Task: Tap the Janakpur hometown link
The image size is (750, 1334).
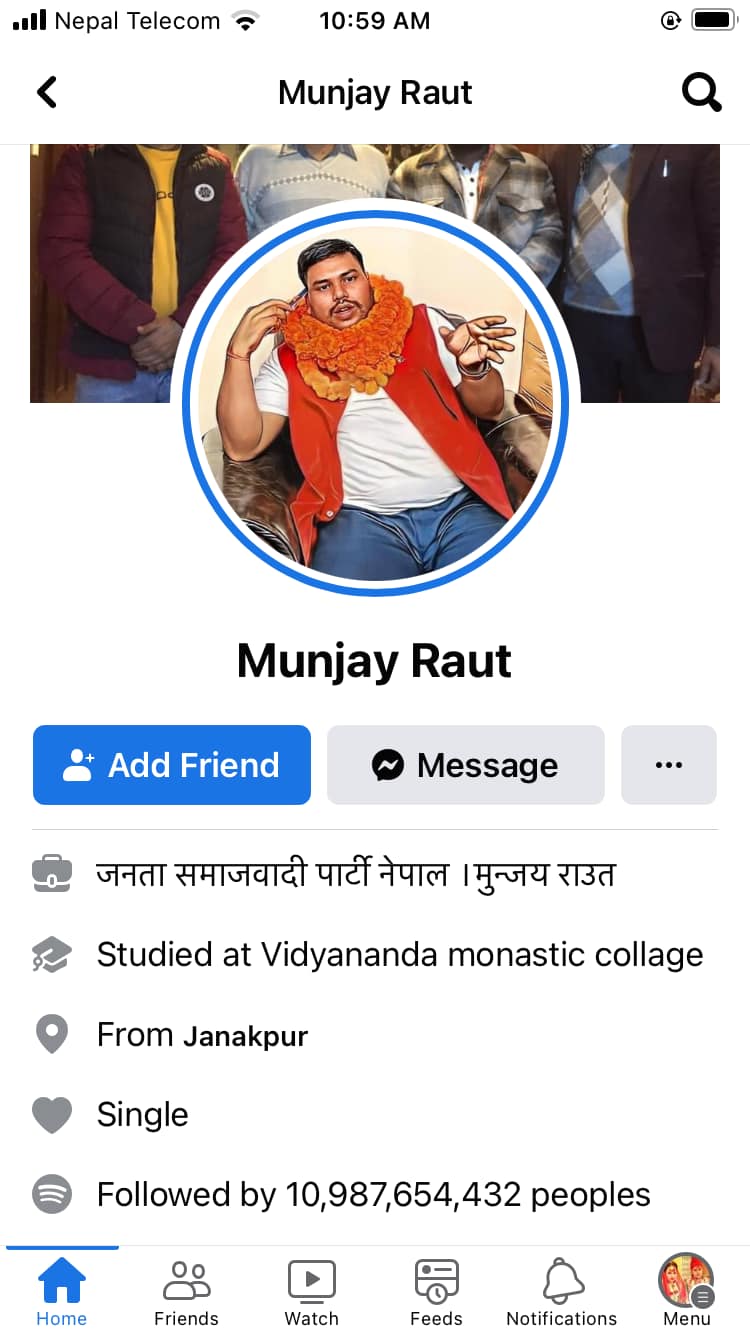Action: pyautogui.click(x=245, y=1036)
